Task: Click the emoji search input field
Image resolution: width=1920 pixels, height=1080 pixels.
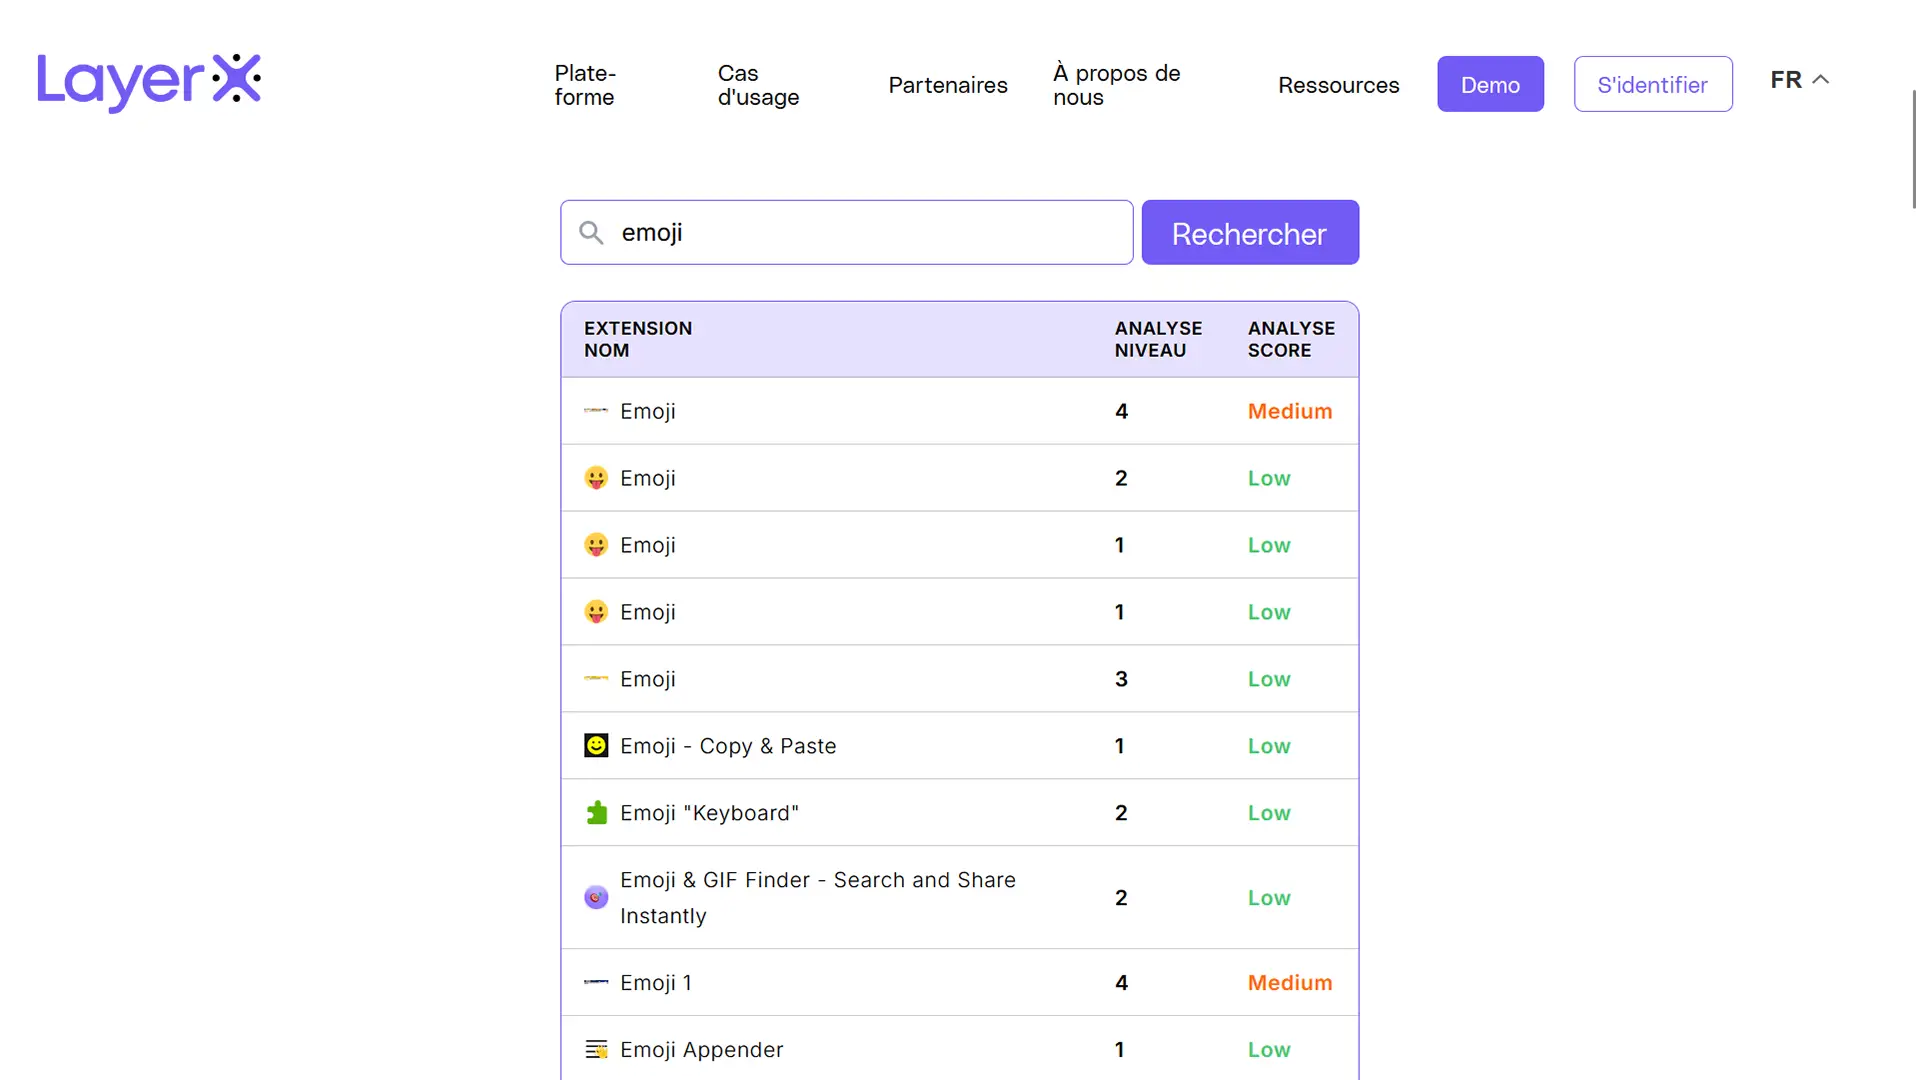Action: [847, 233]
